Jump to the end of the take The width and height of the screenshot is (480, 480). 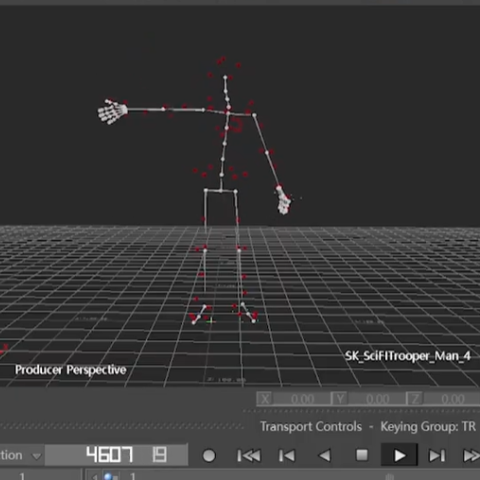click(471, 456)
